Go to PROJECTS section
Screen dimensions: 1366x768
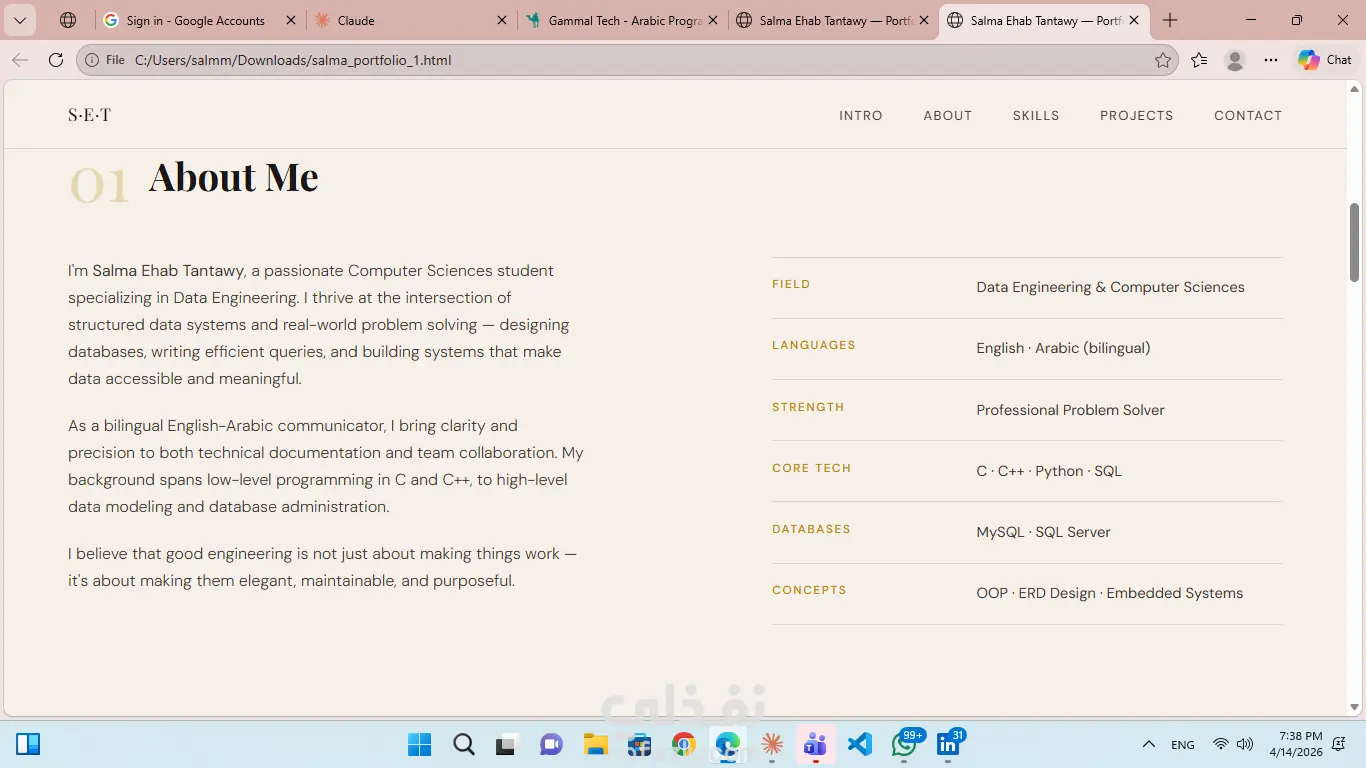point(1137,115)
